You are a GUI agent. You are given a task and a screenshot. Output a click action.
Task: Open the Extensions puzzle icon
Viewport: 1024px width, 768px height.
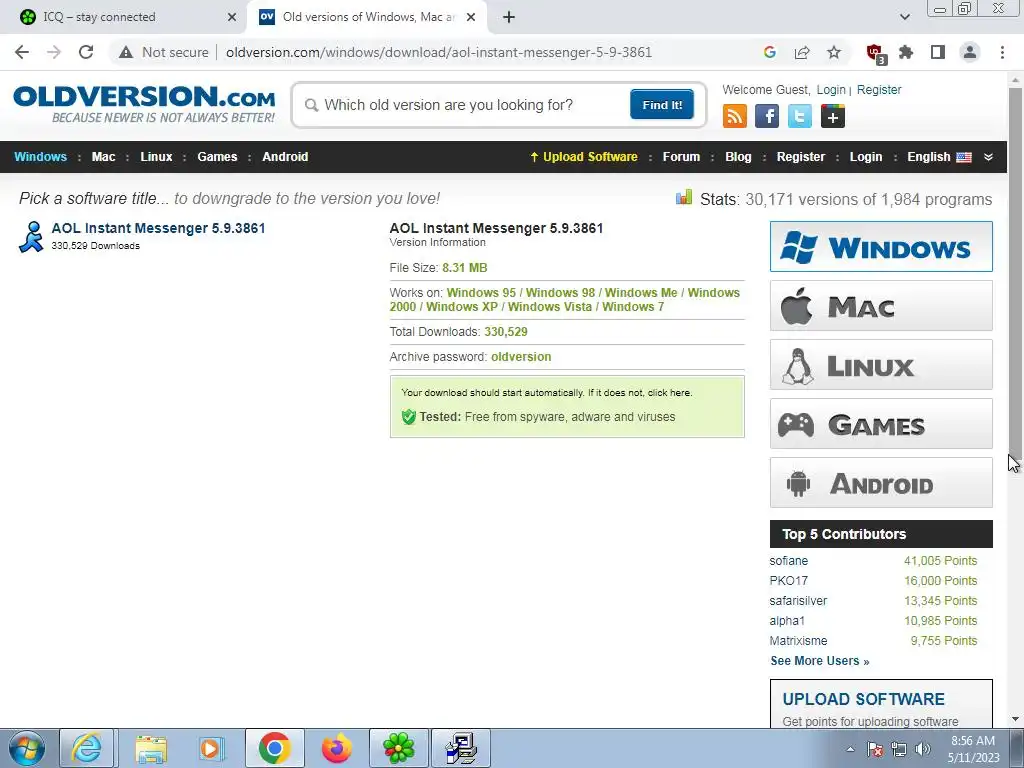coord(906,52)
